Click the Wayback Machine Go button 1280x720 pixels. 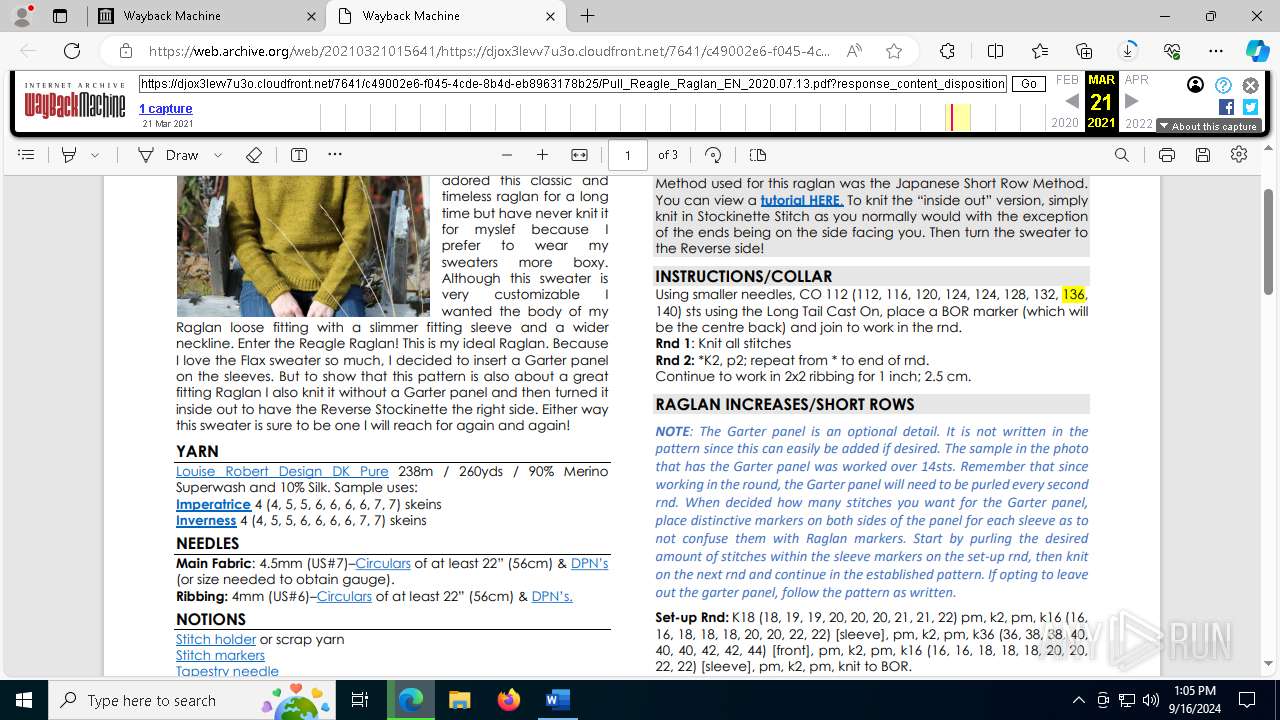coord(1029,84)
